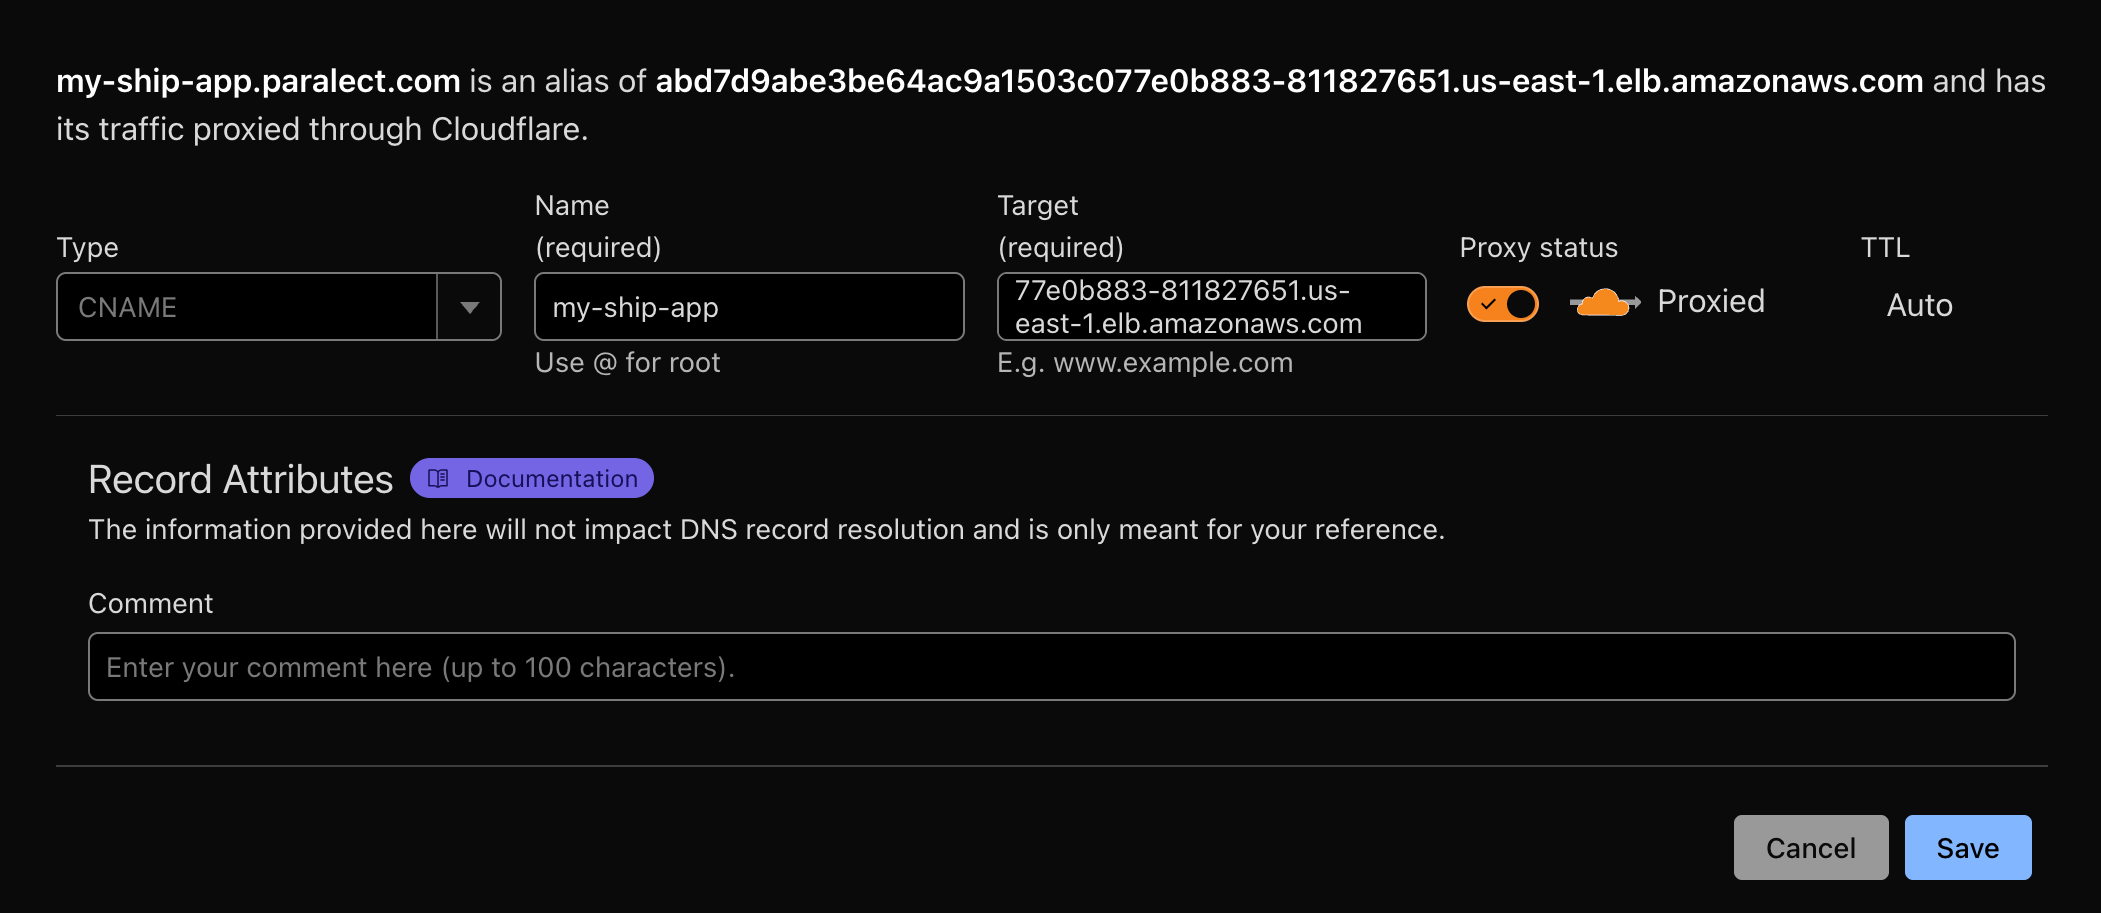This screenshot has height=913, width=2101.
Task: Click the Name field containing my-ship-app
Action: (748, 306)
